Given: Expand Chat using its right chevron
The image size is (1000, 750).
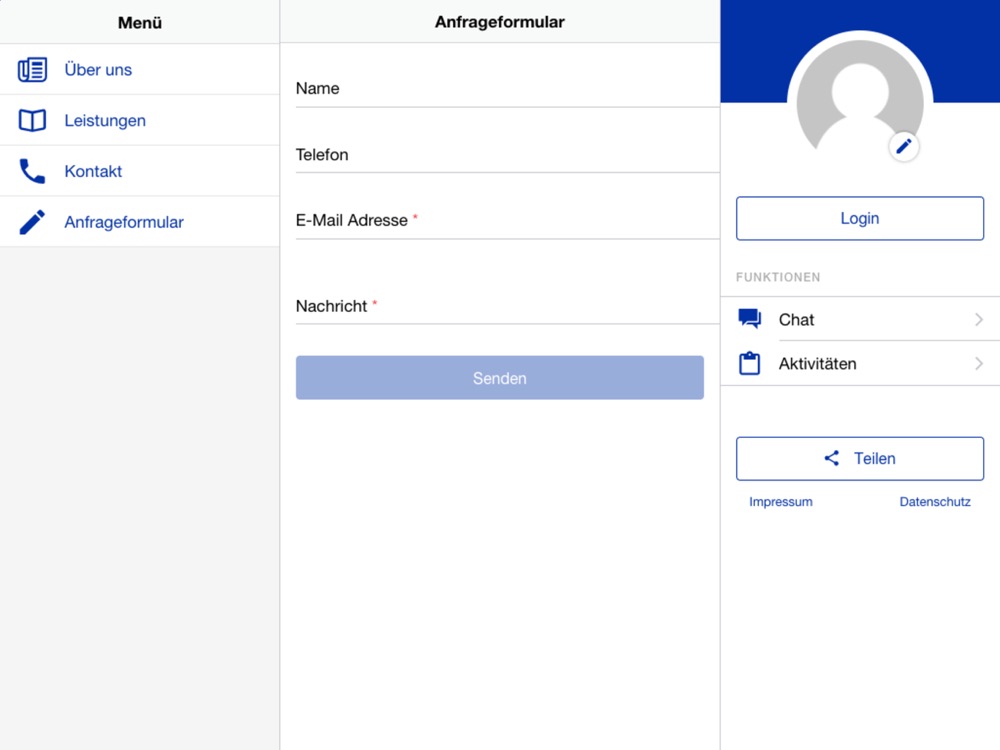Looking at the screenshot, I should coord(978,320).
